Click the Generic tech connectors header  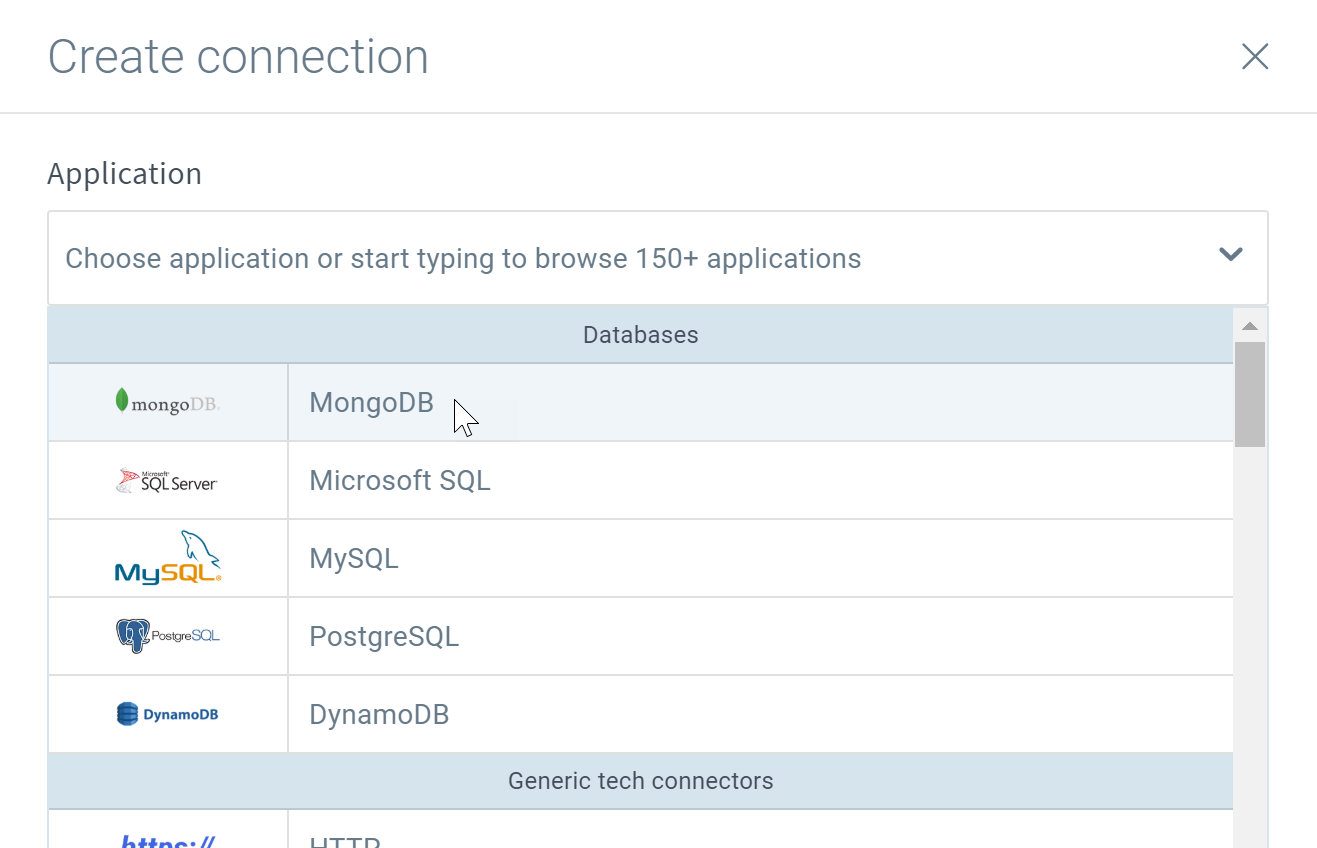pos(641,780)
